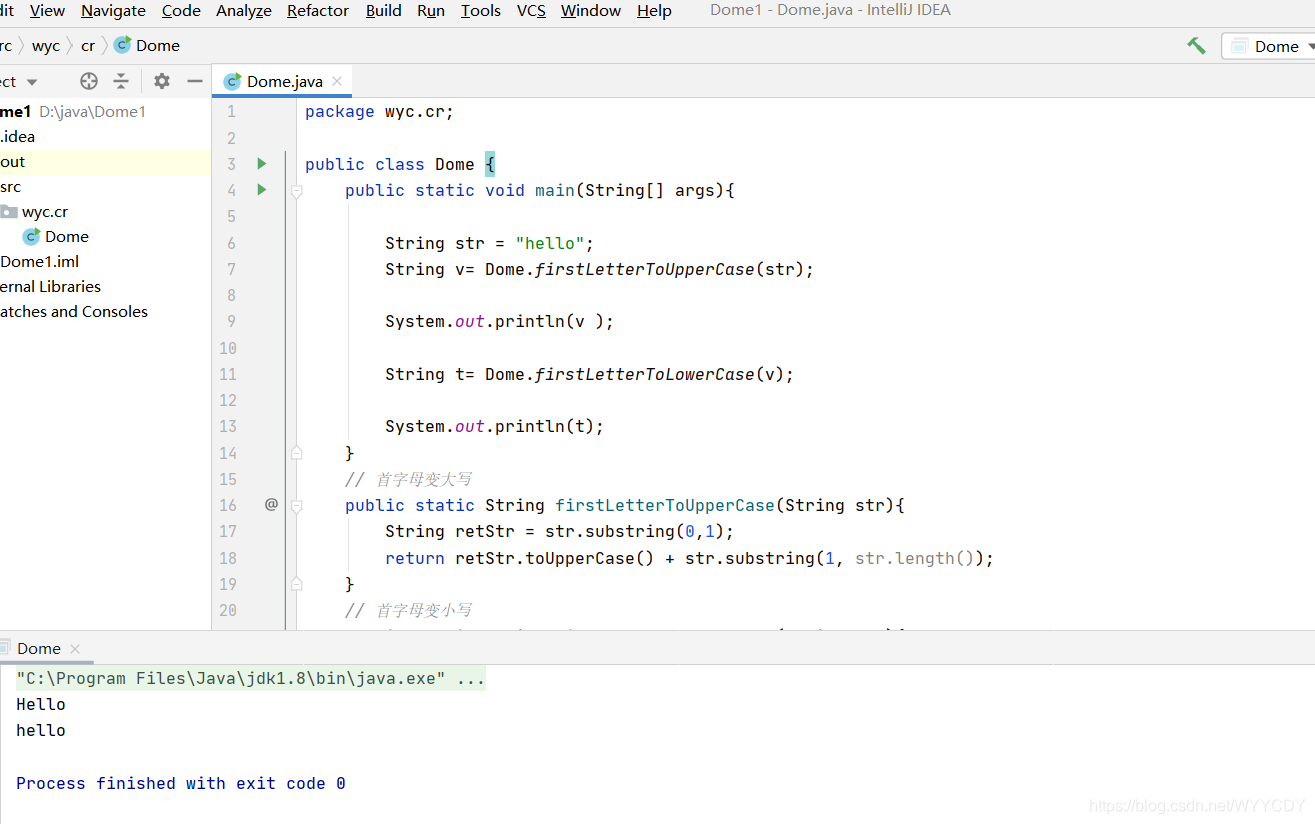Image resolution: width=1315 pixels, height=824 pixels.
Task: Click package wyc.cr; declaration line
Action: [x=380, y=112]
